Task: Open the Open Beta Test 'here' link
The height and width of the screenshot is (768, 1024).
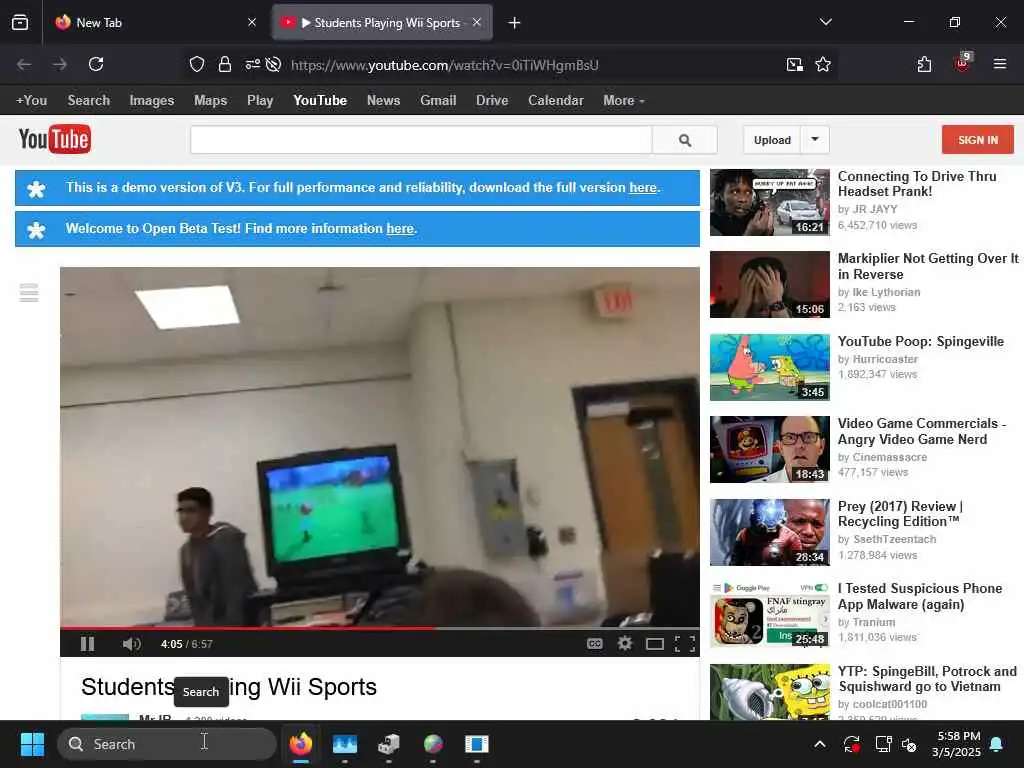Action: click(x=400, y=229)
